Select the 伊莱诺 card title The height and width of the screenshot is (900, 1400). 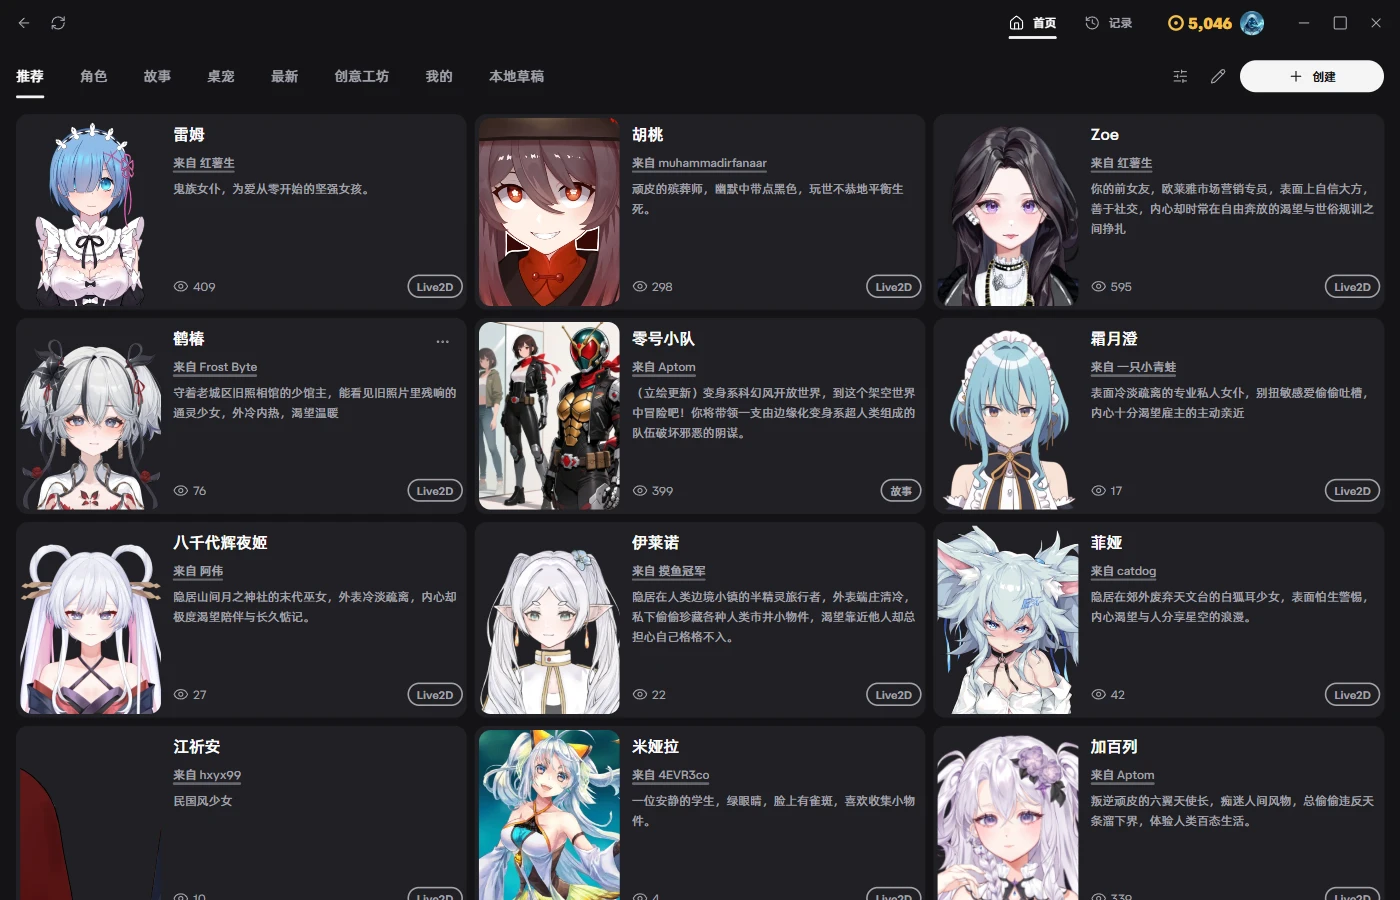coord(655,543)
